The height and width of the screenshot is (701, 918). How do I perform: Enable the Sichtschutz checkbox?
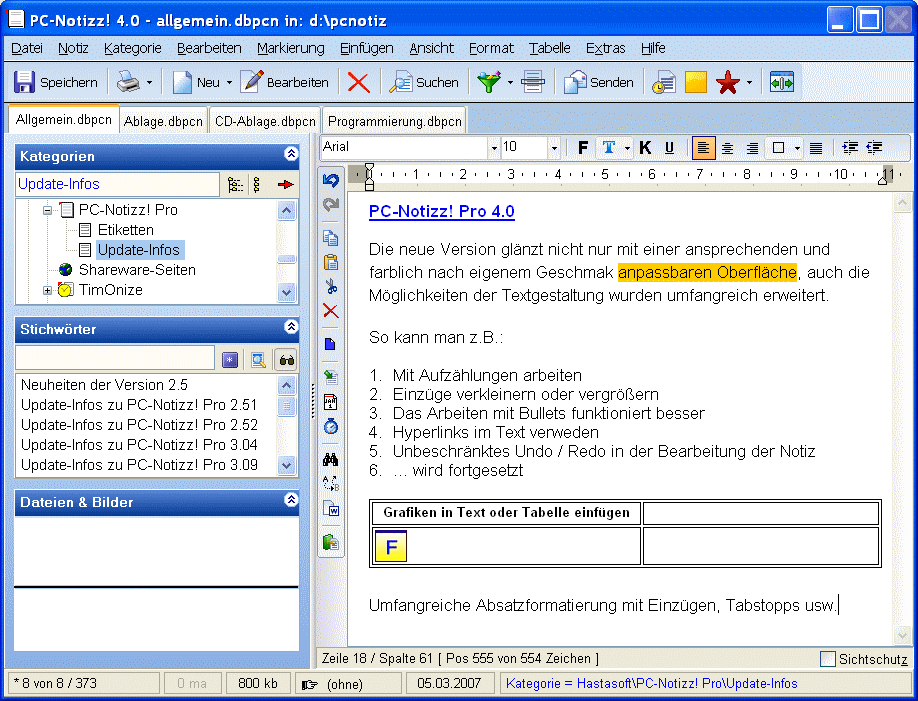(x=827, y=659)
